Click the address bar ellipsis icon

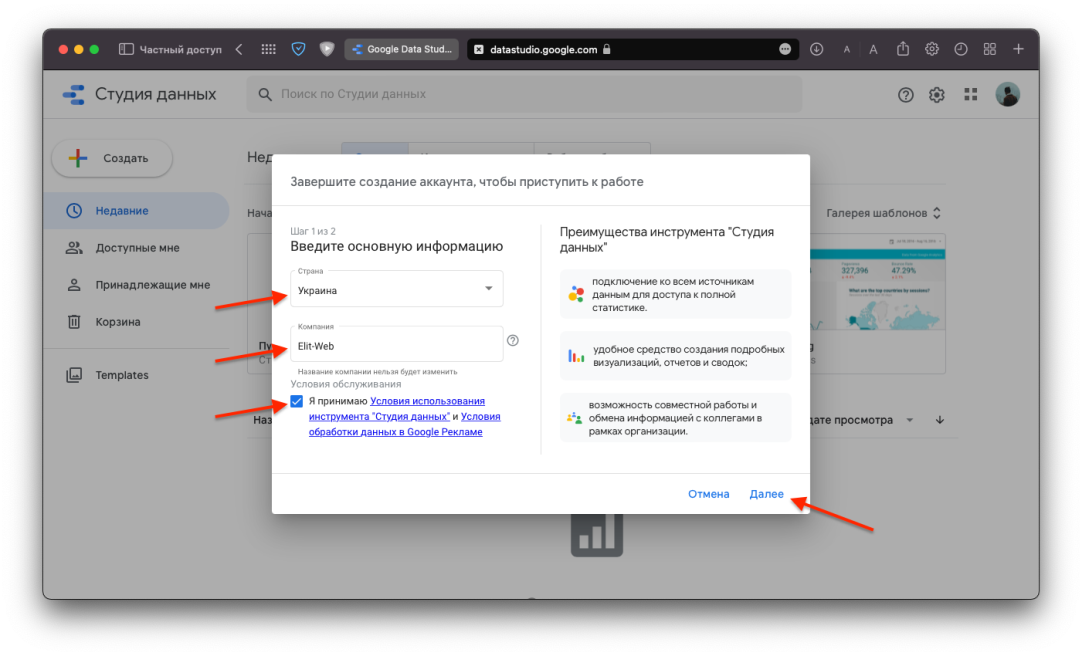coord(785,49)
